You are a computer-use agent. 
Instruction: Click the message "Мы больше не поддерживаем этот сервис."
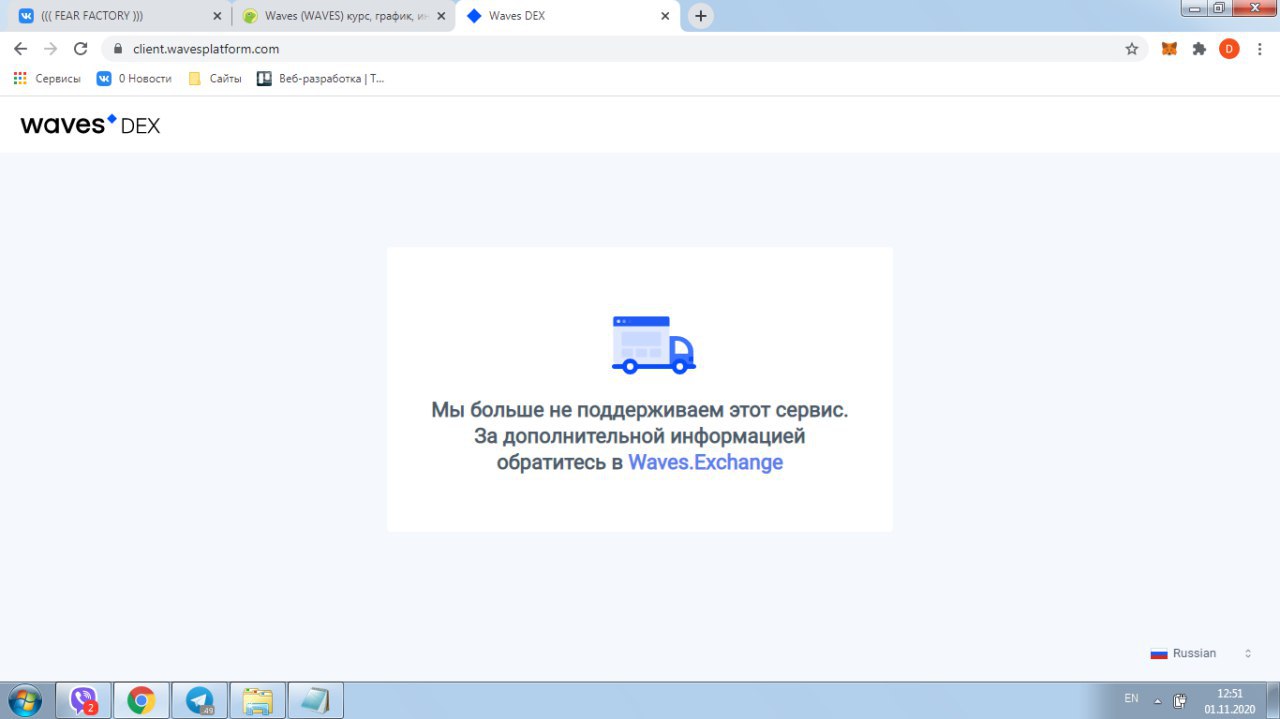click(639, 410)
